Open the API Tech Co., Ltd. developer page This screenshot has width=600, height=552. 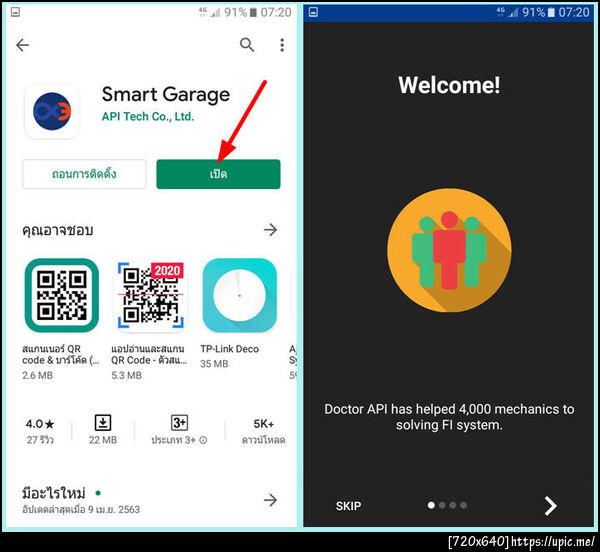[148, 117]
